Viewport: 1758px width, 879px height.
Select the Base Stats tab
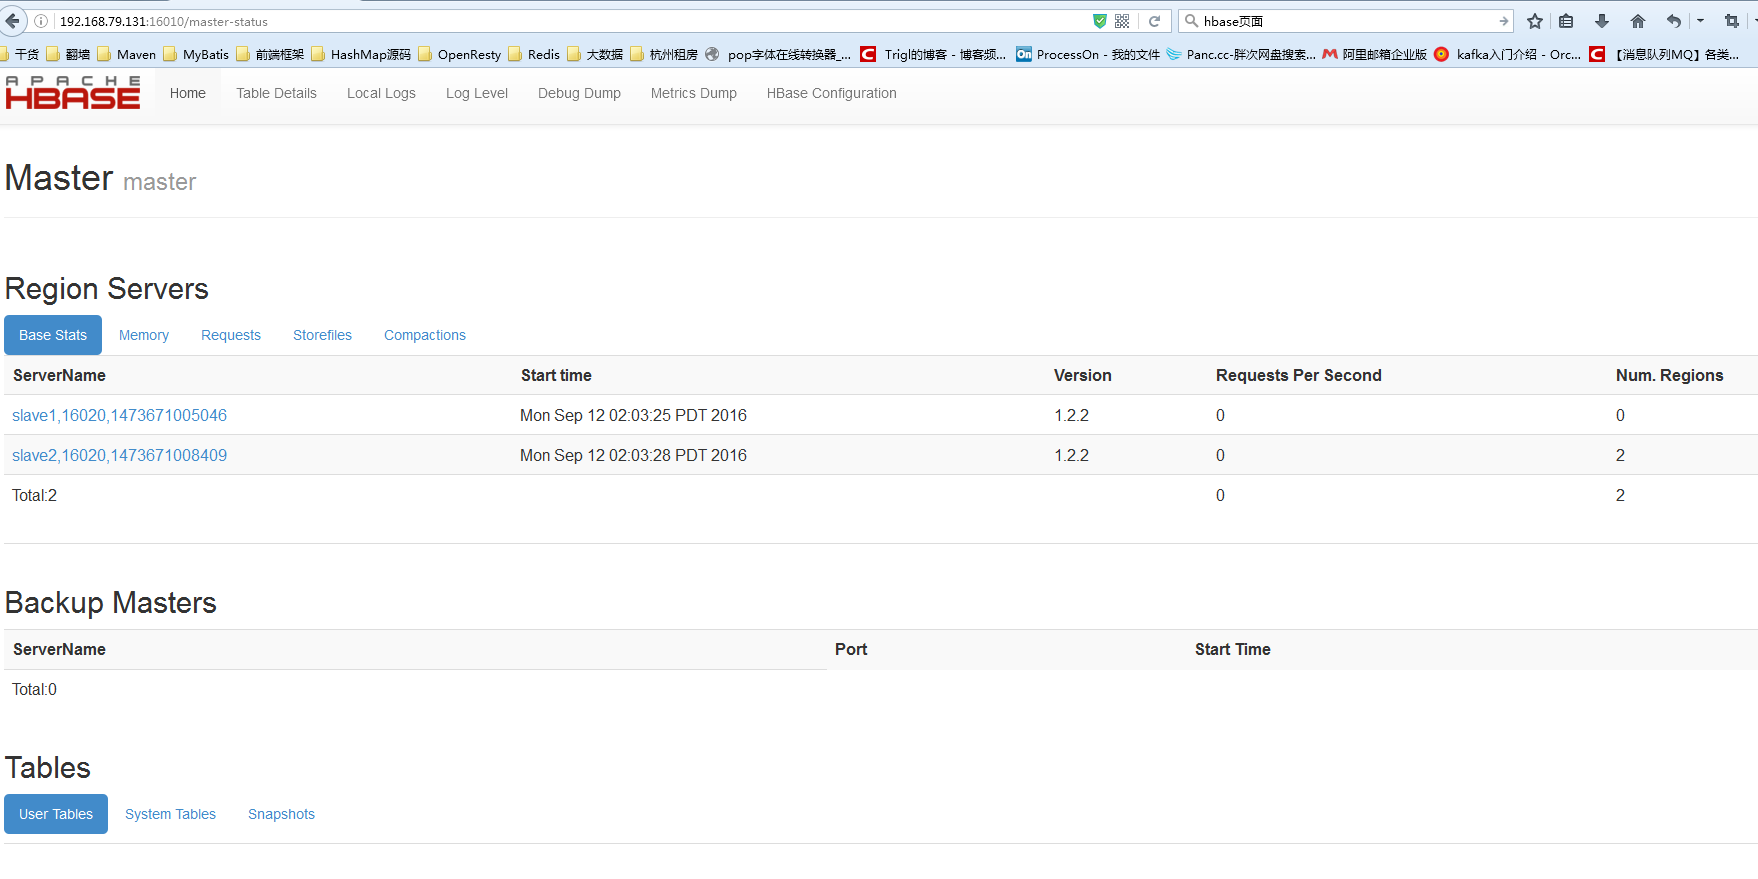(x=53, y=335)
